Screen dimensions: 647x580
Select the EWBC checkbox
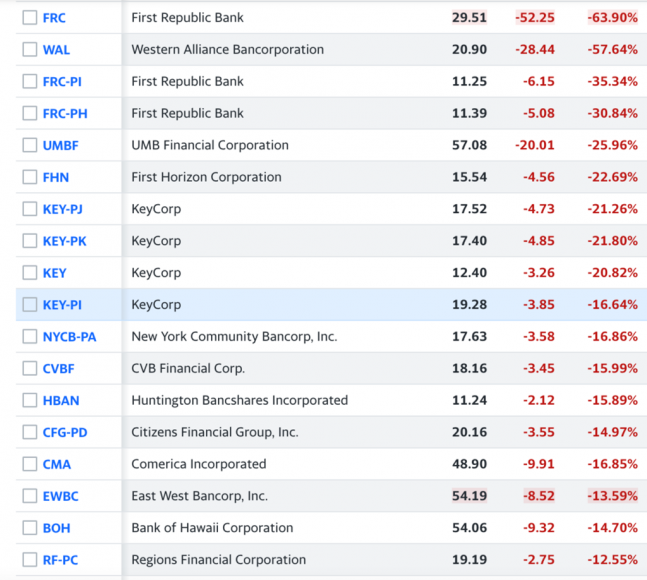pyautogui.click(x=29, y=496)
